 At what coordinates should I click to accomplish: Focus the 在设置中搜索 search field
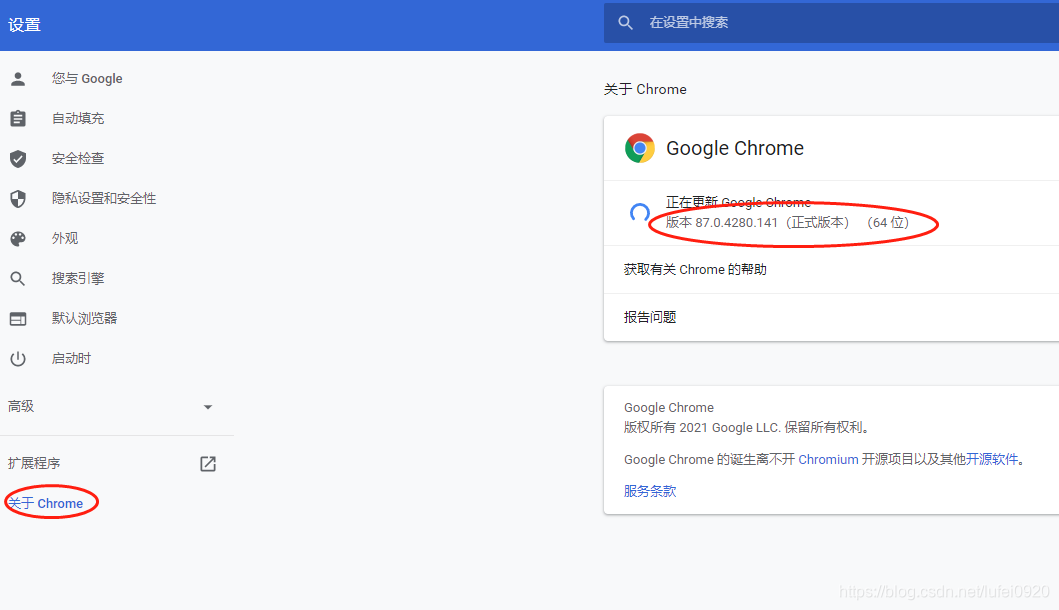(831, 23)
